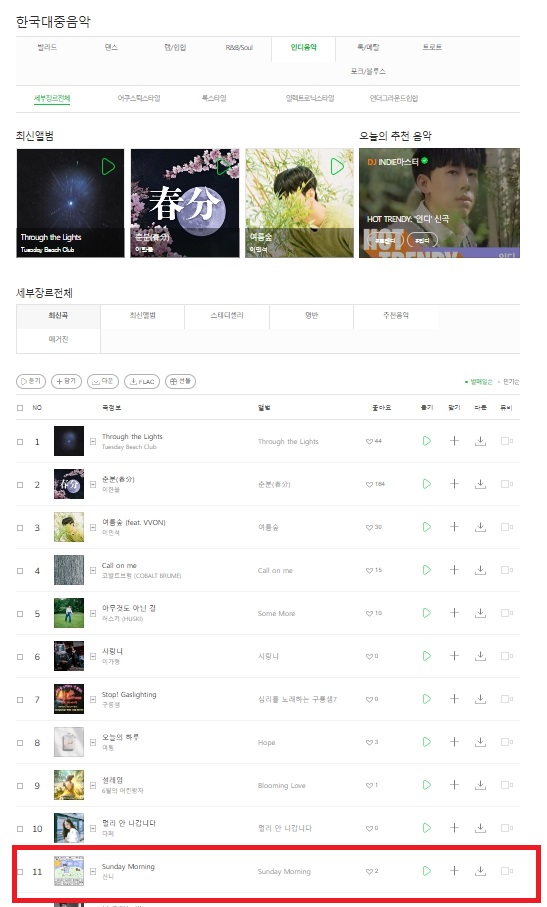Switch to the R&B/Soul genre tab
547x907 pixels.
pos(239,47)
